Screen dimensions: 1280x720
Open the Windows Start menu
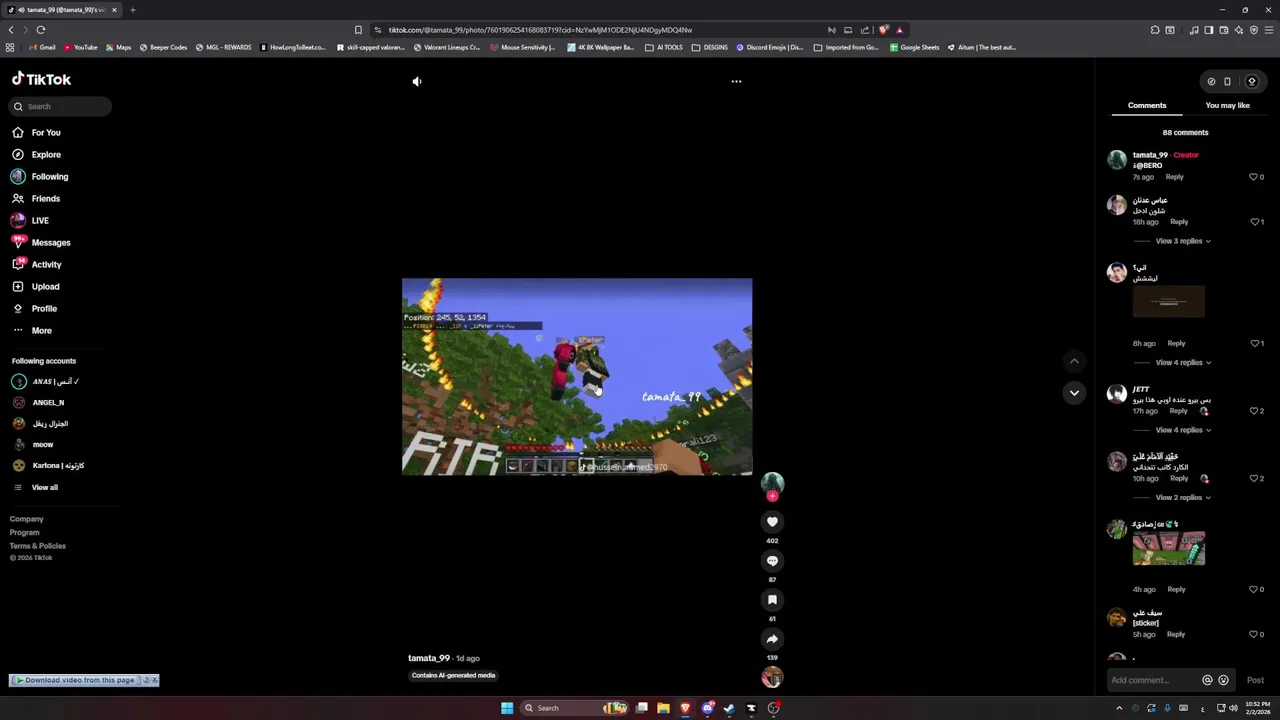pos(507,708)
